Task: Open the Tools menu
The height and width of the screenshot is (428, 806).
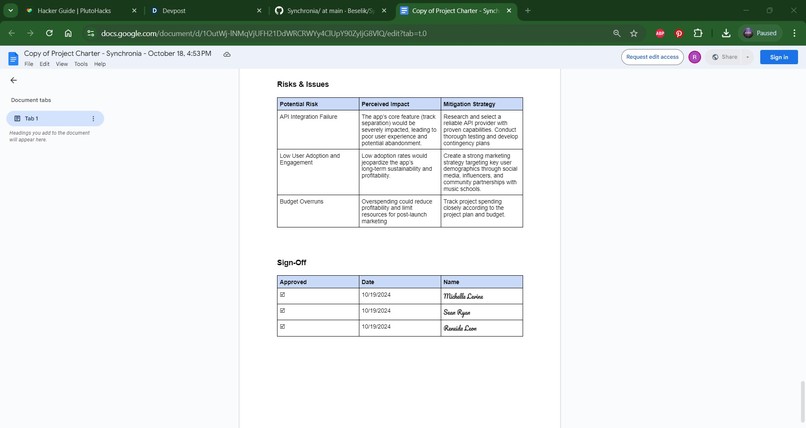Action: (81, 64)
